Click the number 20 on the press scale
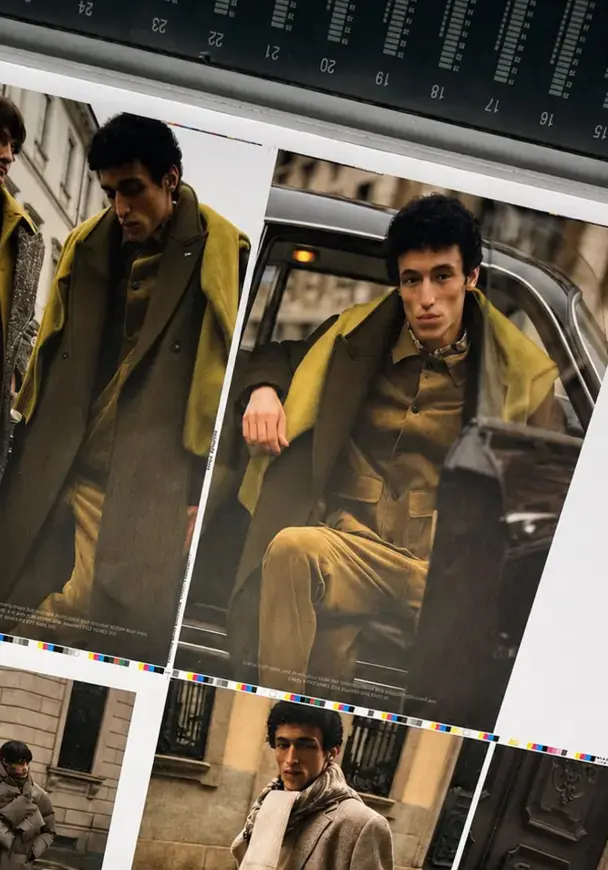 coord(328,65)
